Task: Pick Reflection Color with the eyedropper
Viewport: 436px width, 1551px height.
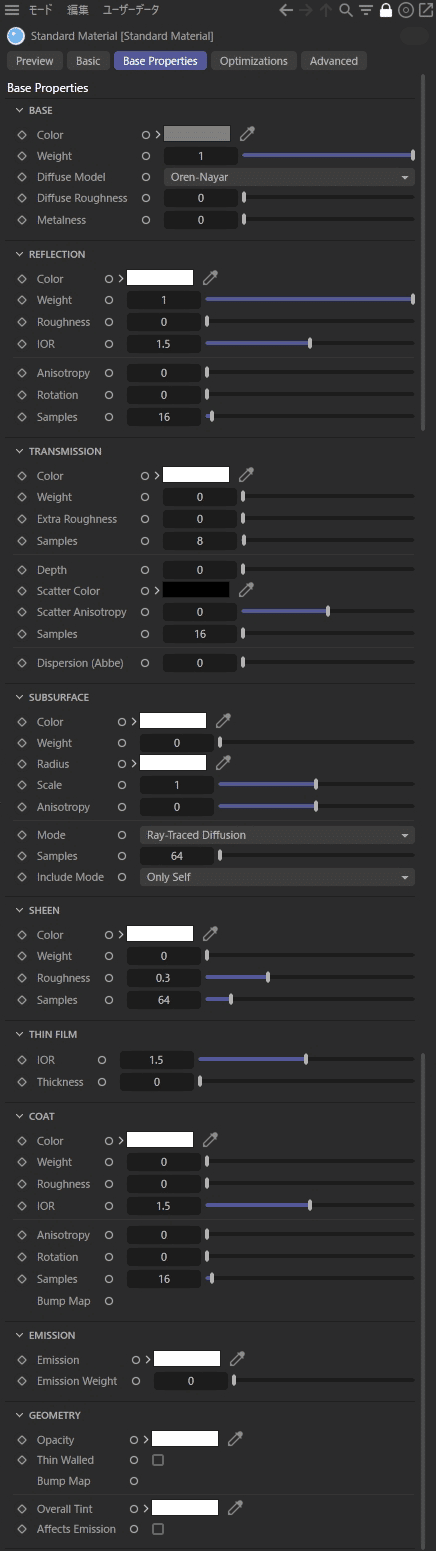Action: pyautogui.click(x=210, y=278)
